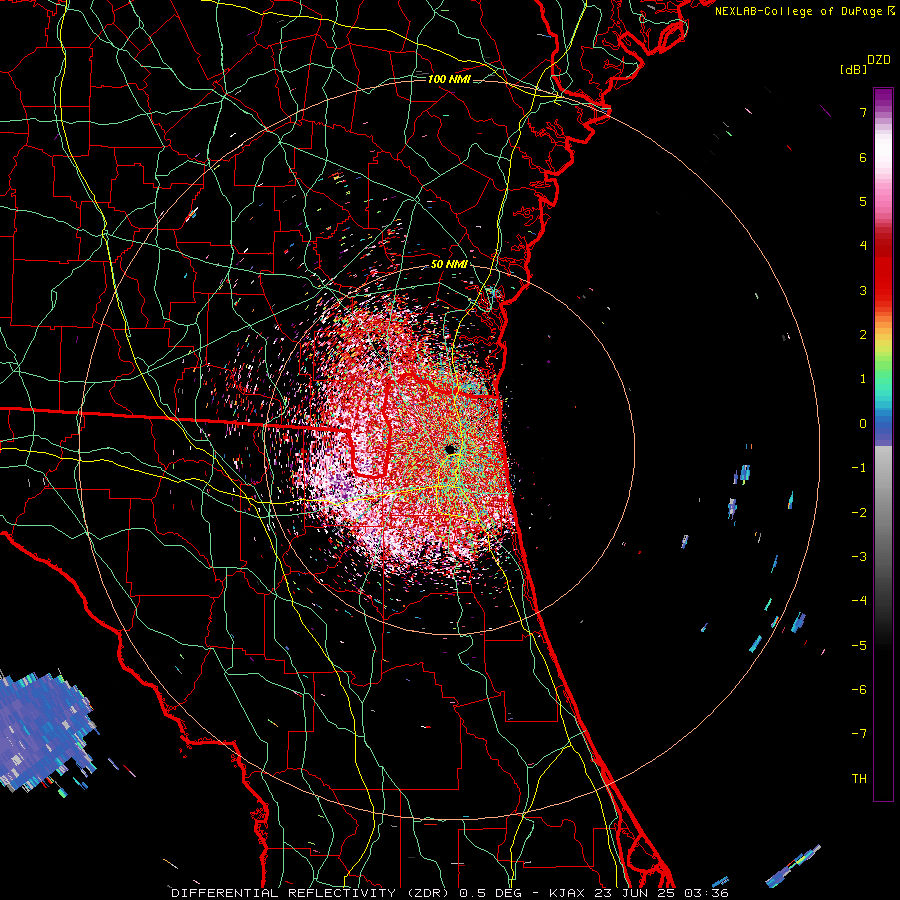Click the TH label on color scale
The width and height of the screenshot is (900, 900).
[x=859, y=779]
